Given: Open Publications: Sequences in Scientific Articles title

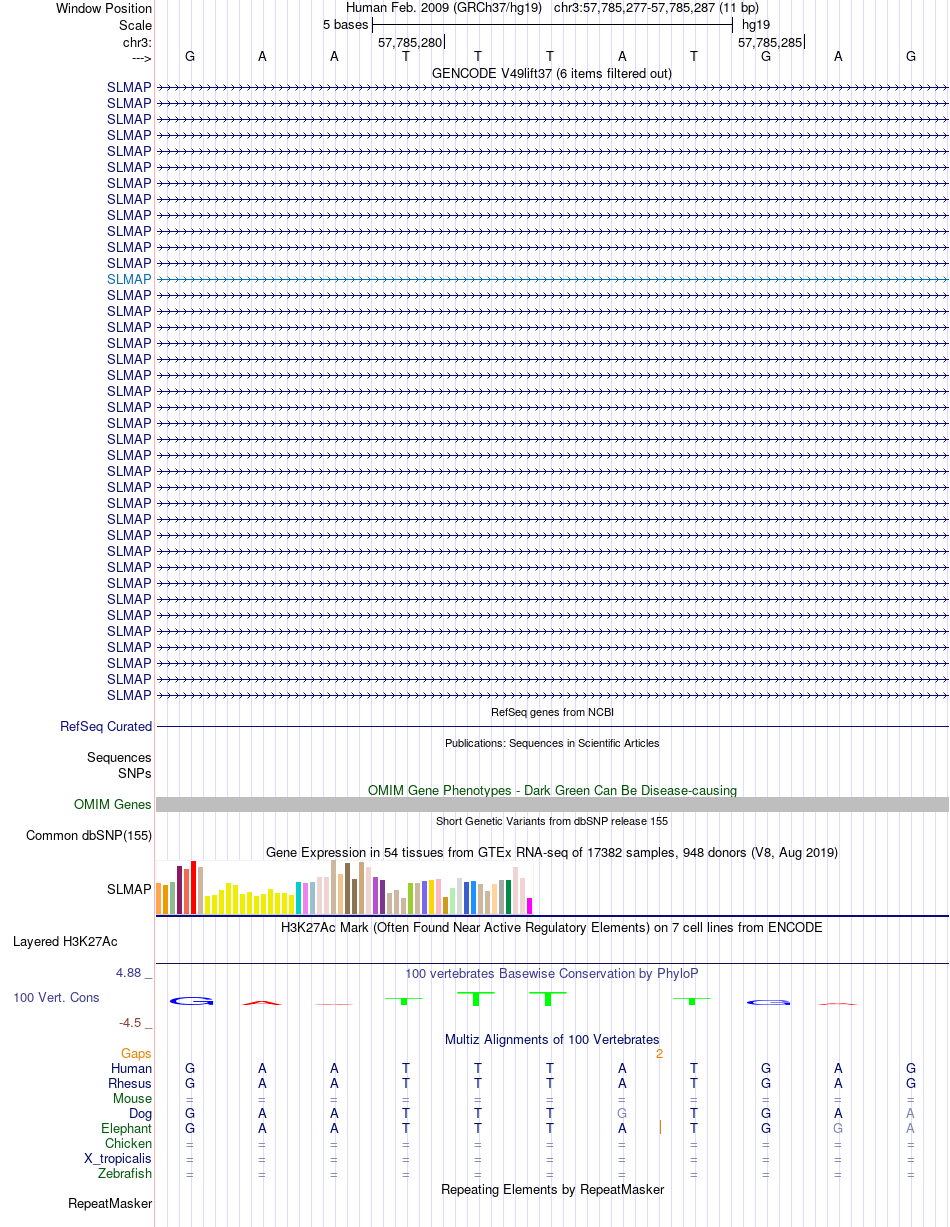Looking at the screenshot, I should (x=552, y=743).
